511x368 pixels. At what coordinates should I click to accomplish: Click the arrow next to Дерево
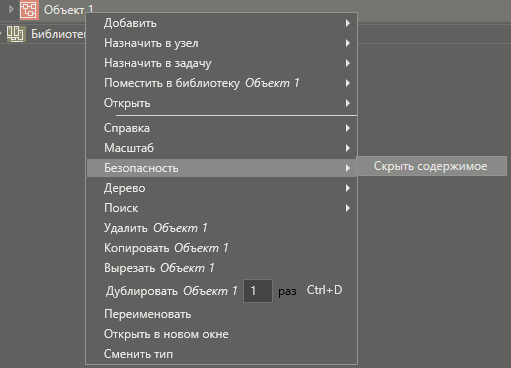click(348, 188)
